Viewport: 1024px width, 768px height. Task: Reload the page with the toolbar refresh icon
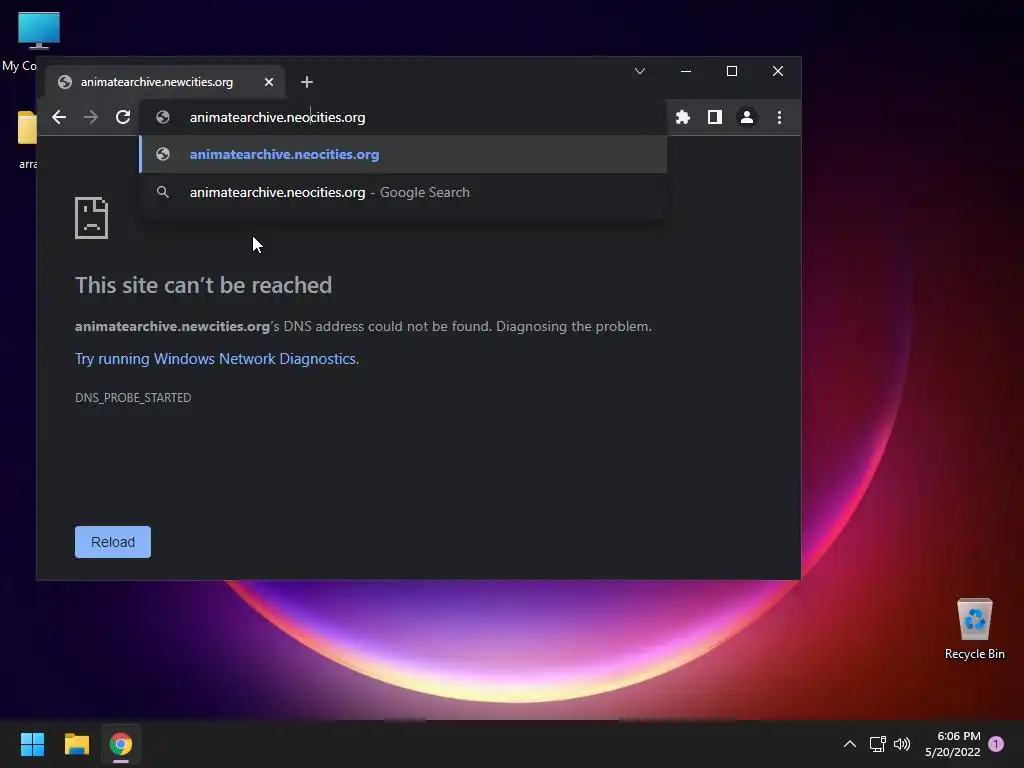[123, 117]
